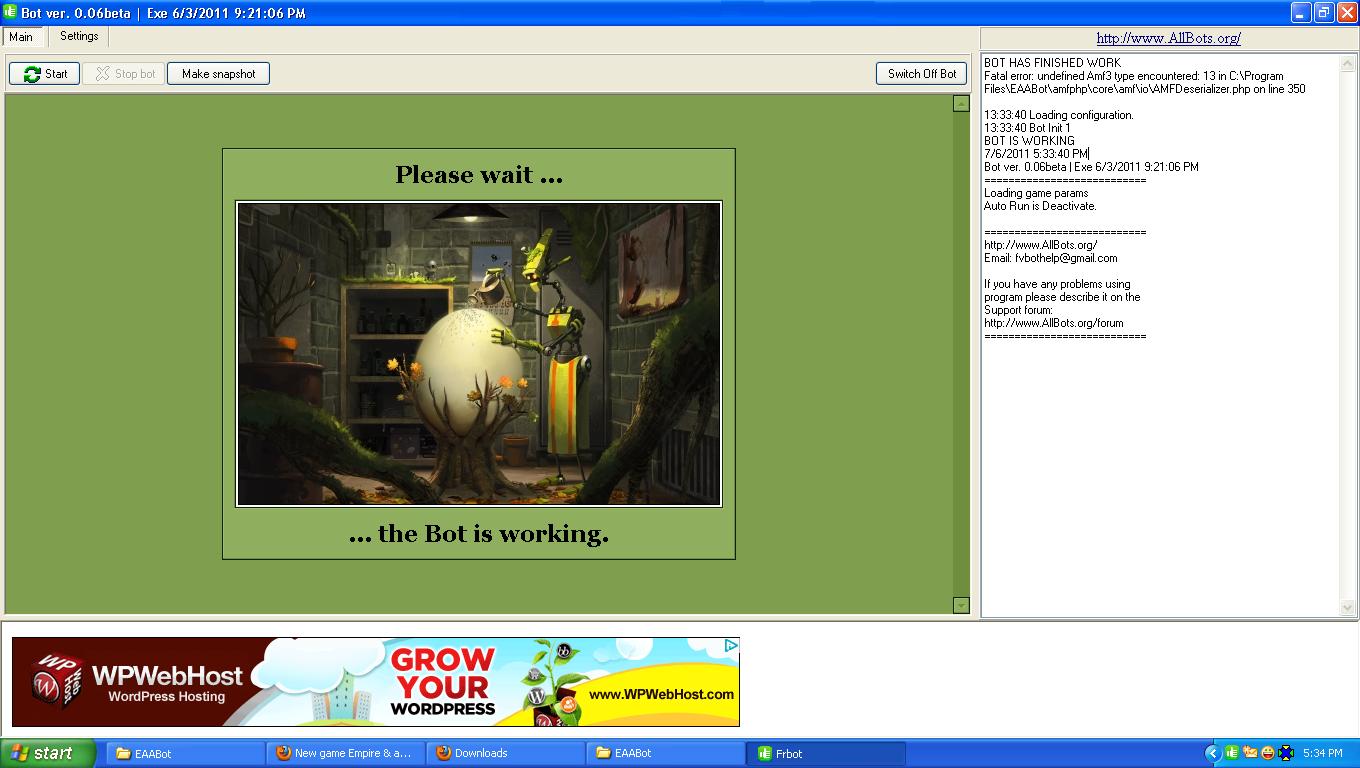Click the '13:33:40 Loading configuration.' log line
The width and height of the screenshot is (1360, 768).
[1058, 115]
